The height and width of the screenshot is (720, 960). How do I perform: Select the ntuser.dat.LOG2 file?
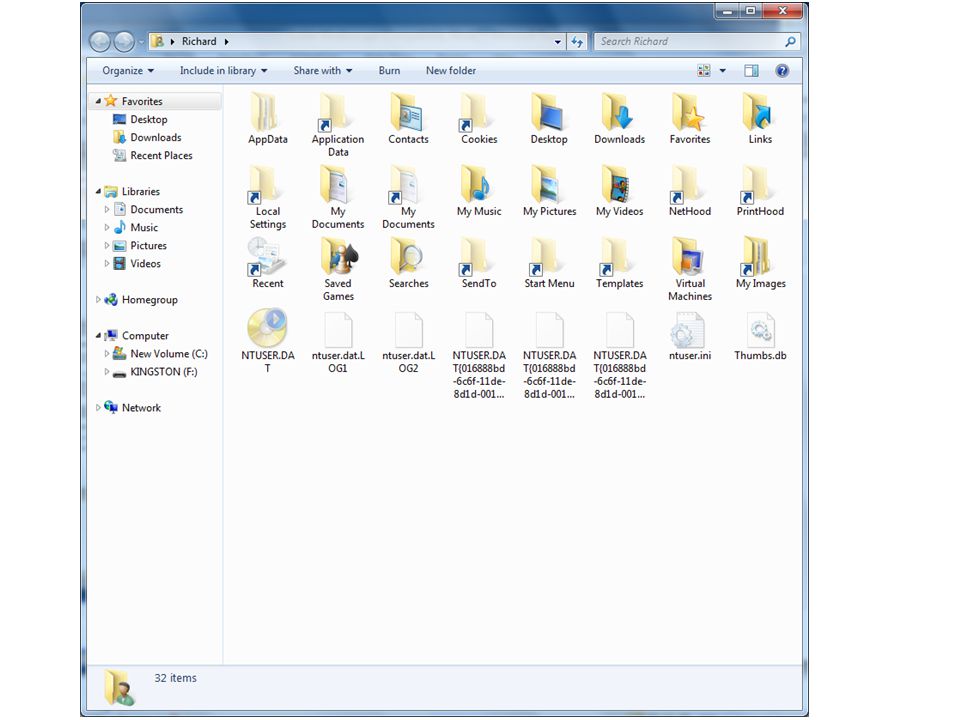[408, 329]
